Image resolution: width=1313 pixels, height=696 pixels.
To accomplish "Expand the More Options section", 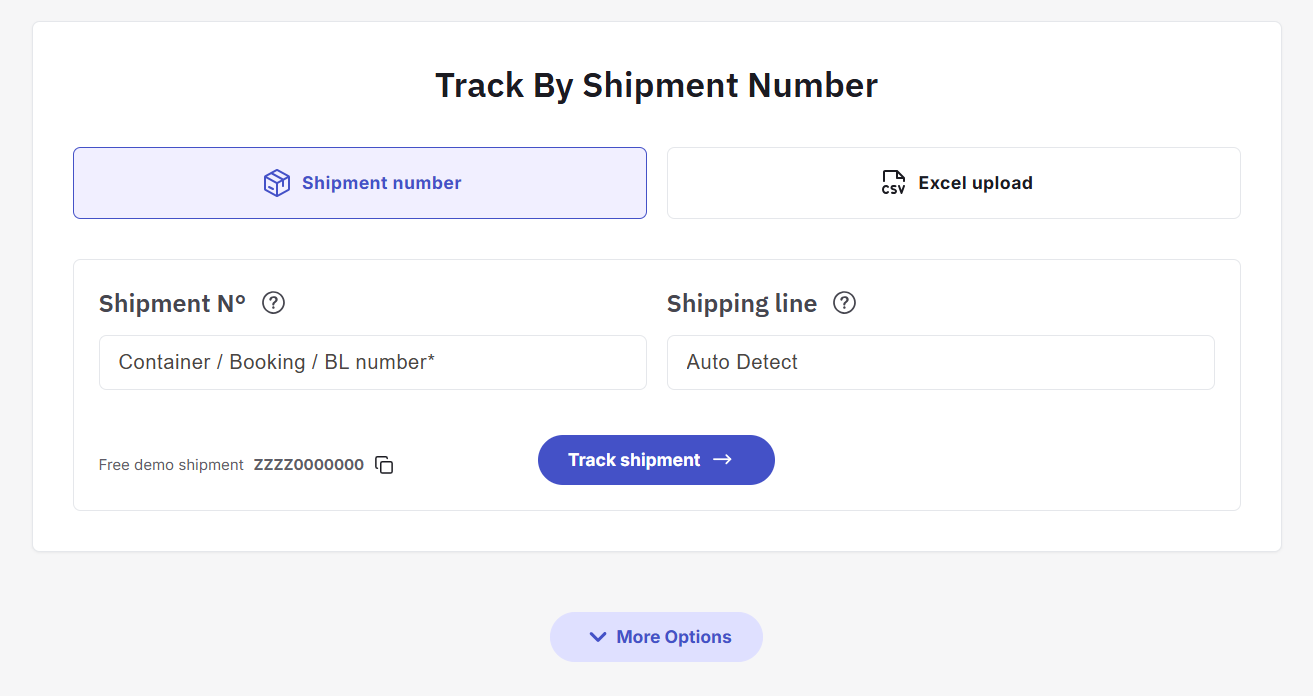I will pos(656,637).
